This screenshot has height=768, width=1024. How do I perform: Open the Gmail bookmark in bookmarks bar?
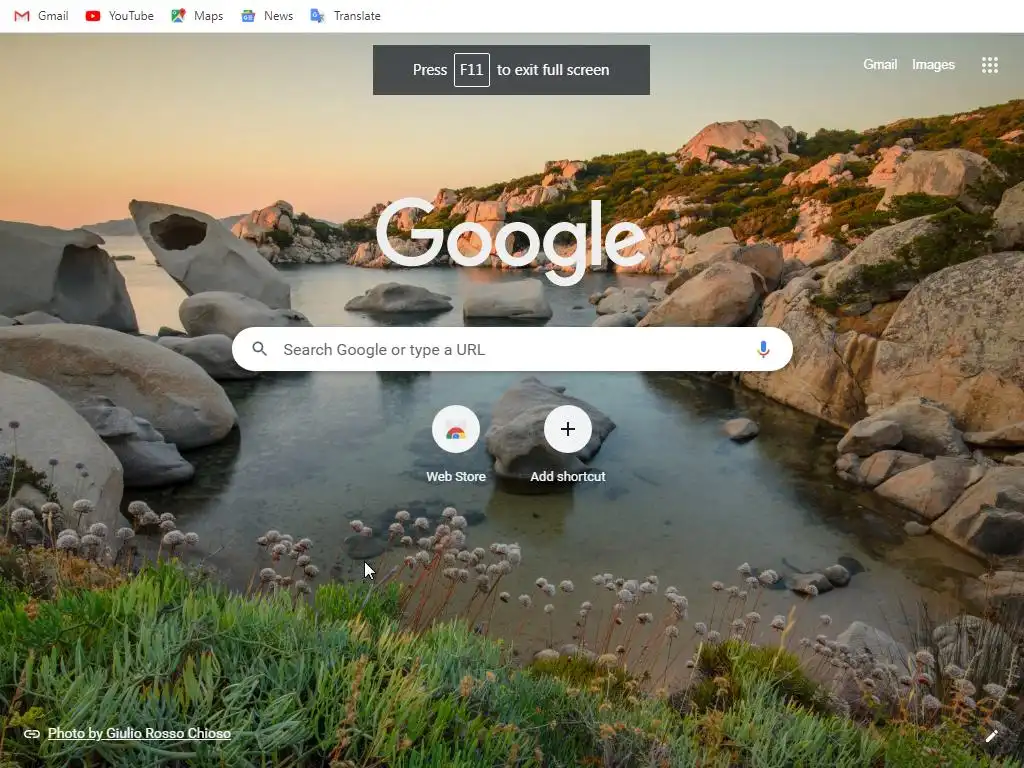(x=41, y=16)
